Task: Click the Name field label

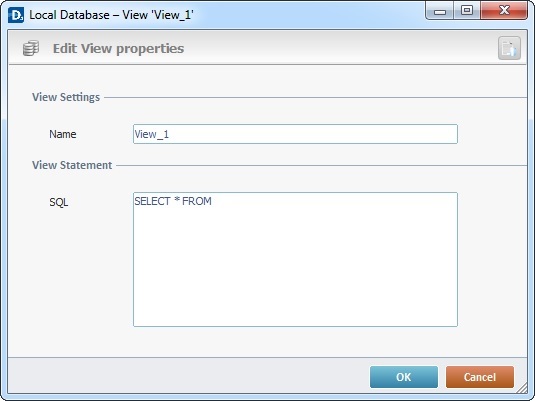Action: click(63, 134)
